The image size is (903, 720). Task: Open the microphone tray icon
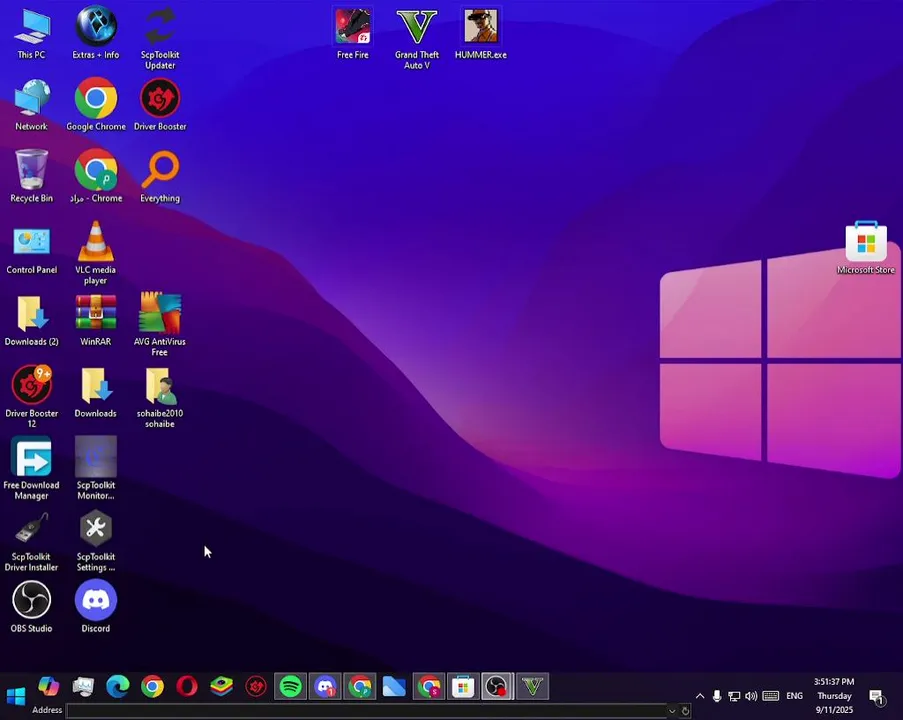pyautogui.click(x=717, y=696)
